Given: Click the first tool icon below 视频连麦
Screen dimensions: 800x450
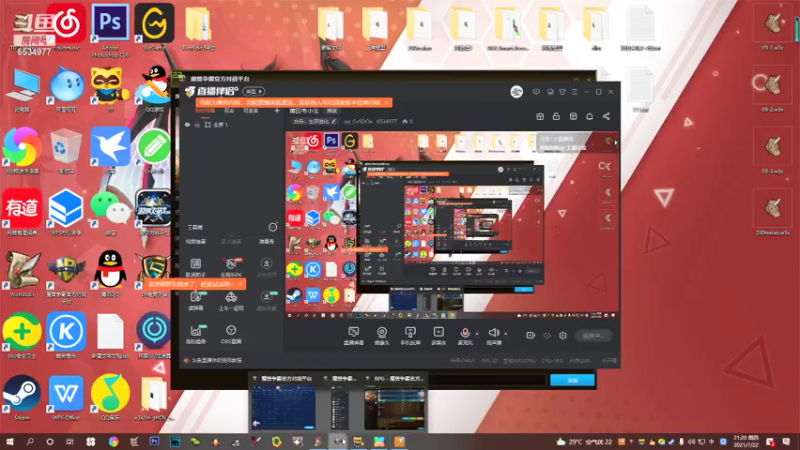Looking at the screenshot, I should pyautogui.click(x=195, y=267).
